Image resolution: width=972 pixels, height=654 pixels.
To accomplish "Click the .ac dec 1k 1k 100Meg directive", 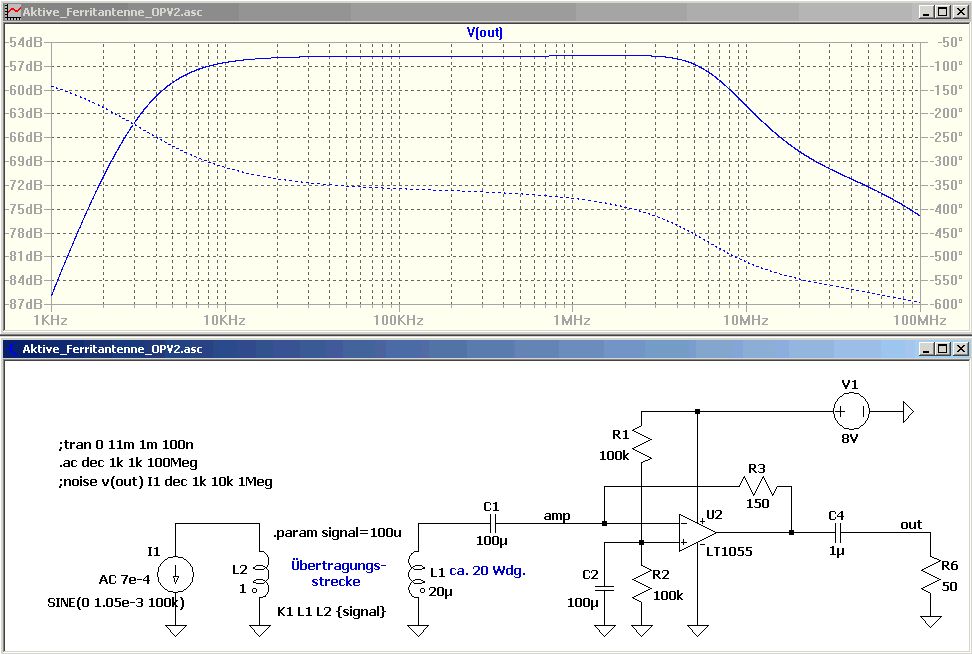I will click(128, 462).
